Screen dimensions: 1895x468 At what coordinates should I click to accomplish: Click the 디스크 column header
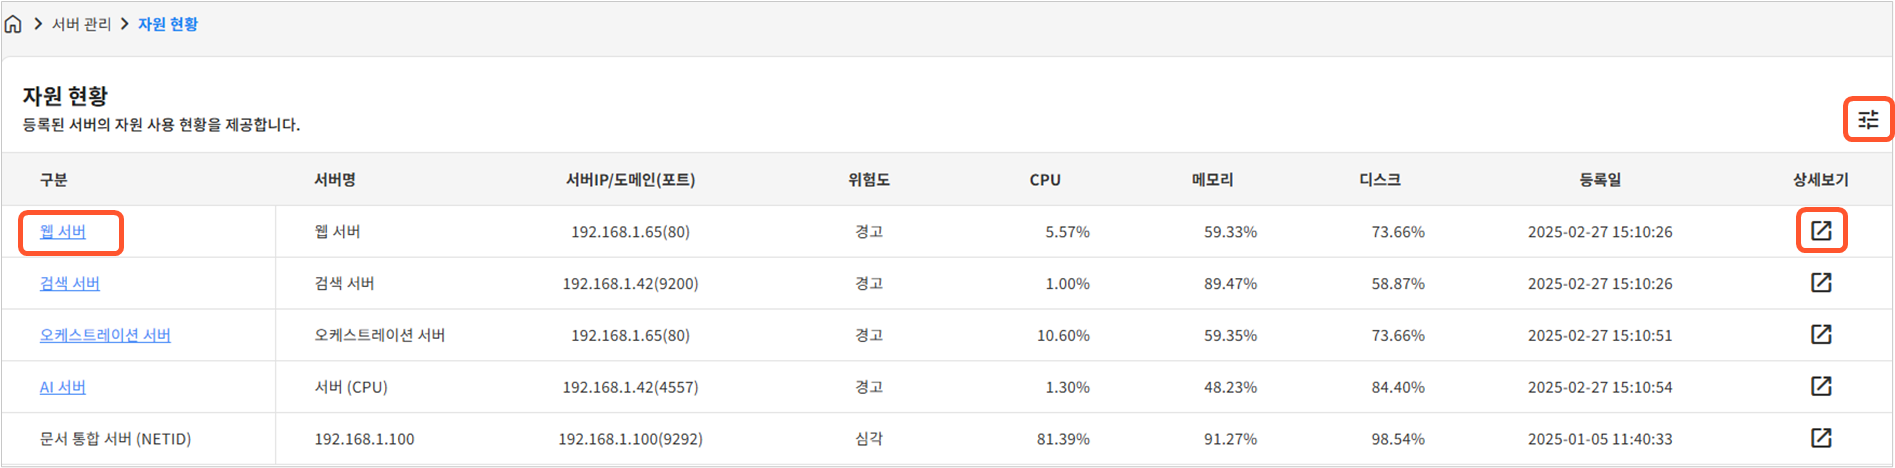(x=1379, y=180)
